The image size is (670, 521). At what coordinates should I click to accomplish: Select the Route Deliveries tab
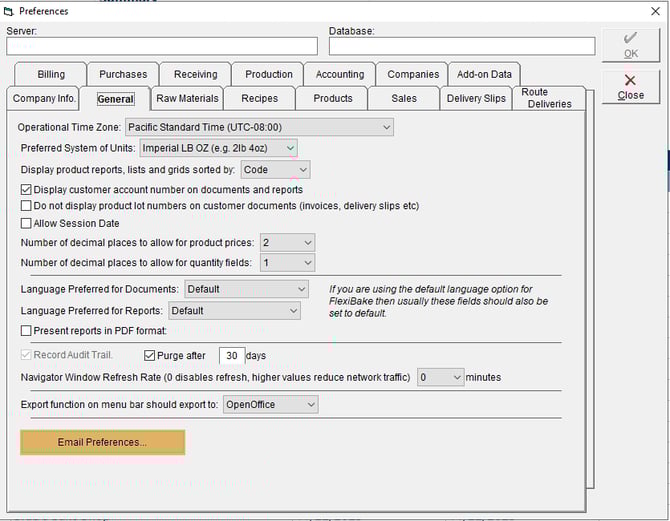(x=549, y=98)
